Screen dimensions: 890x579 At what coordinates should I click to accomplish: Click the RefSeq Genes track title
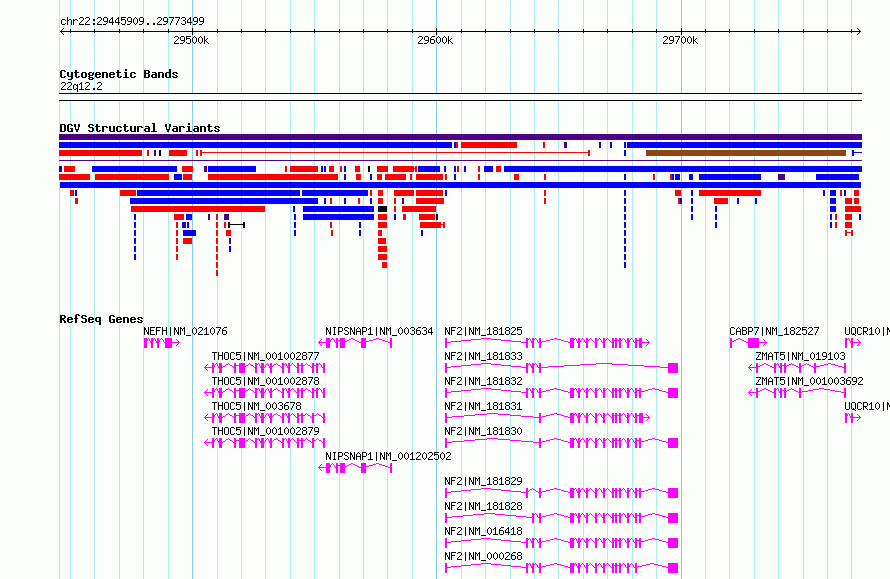tap(101, 319)
